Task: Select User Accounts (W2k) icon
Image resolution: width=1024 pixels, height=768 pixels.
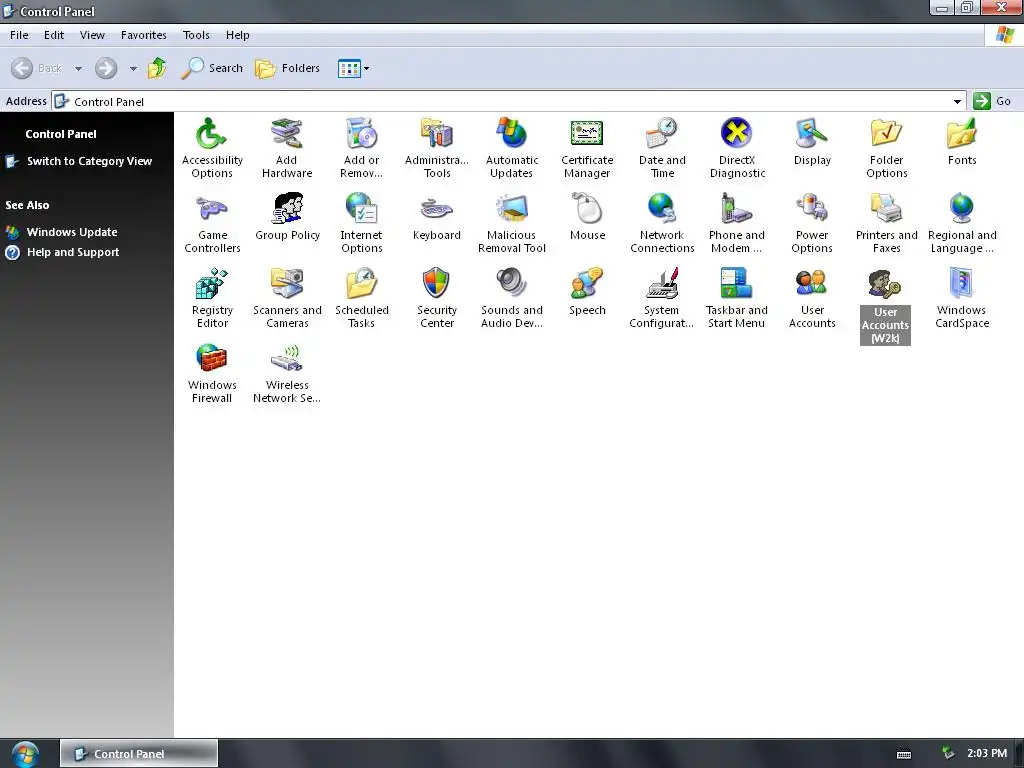Action: pyautogui.click(x=885, y=306)
